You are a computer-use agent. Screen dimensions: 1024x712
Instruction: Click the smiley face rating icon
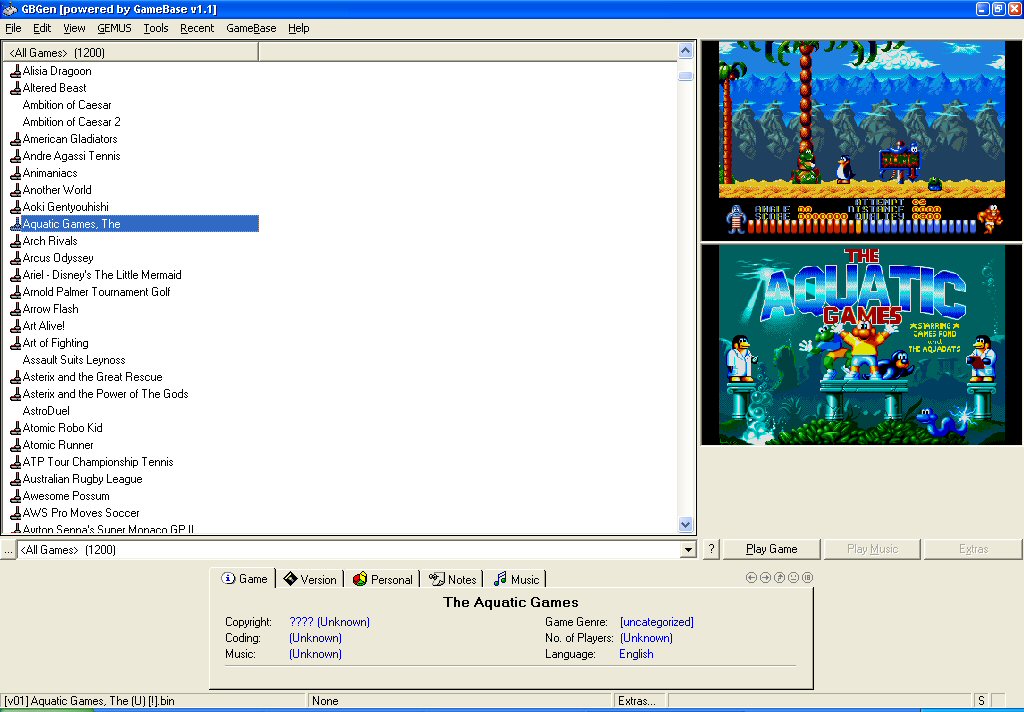793,577
